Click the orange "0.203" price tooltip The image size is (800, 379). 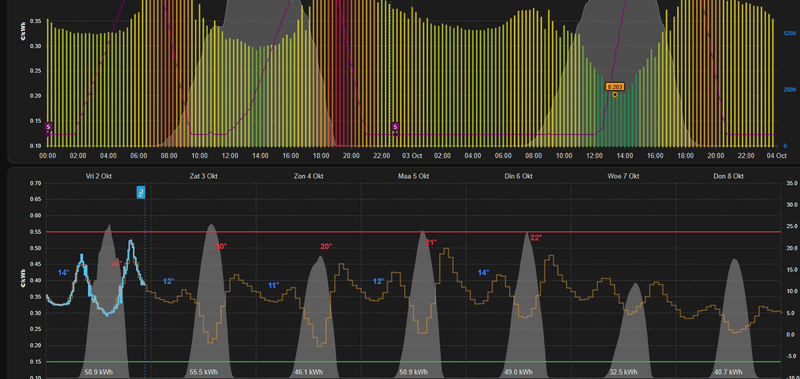click(x=615, y=87)
